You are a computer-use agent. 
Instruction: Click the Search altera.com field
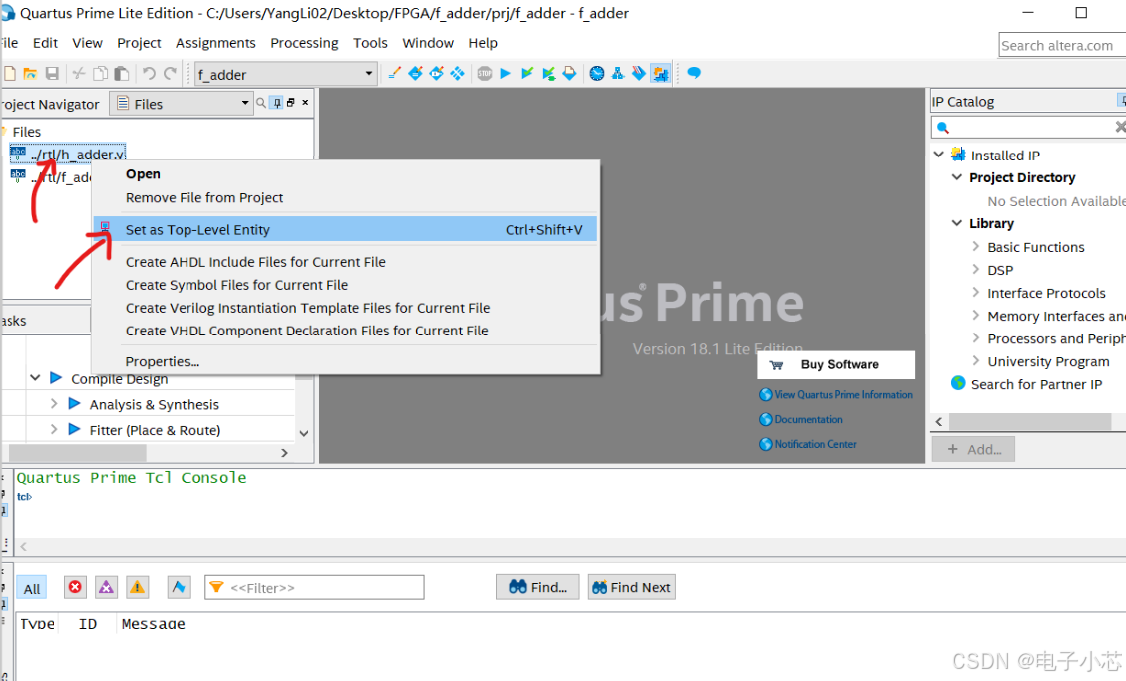click(1062, 45)
